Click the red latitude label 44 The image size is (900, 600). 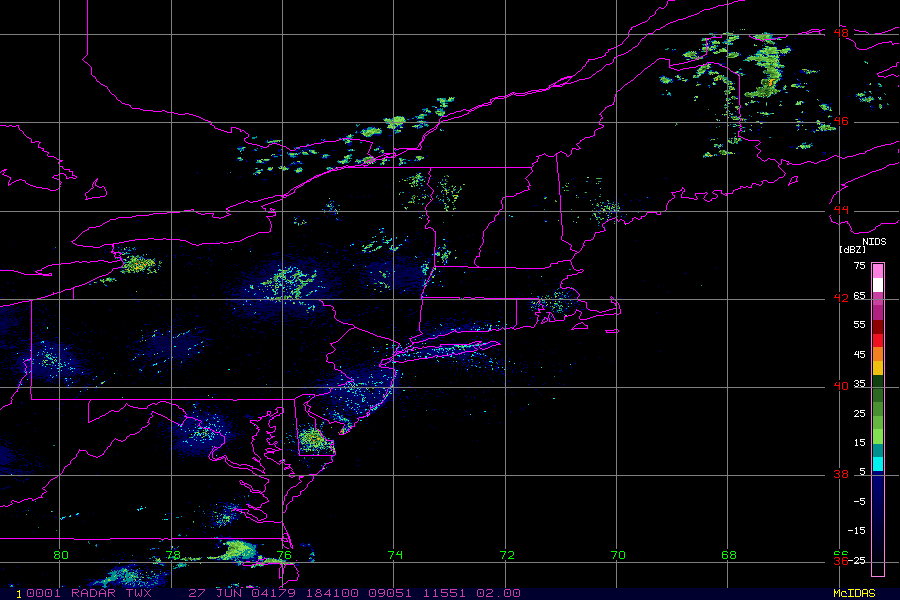click(x=841, y=210)
